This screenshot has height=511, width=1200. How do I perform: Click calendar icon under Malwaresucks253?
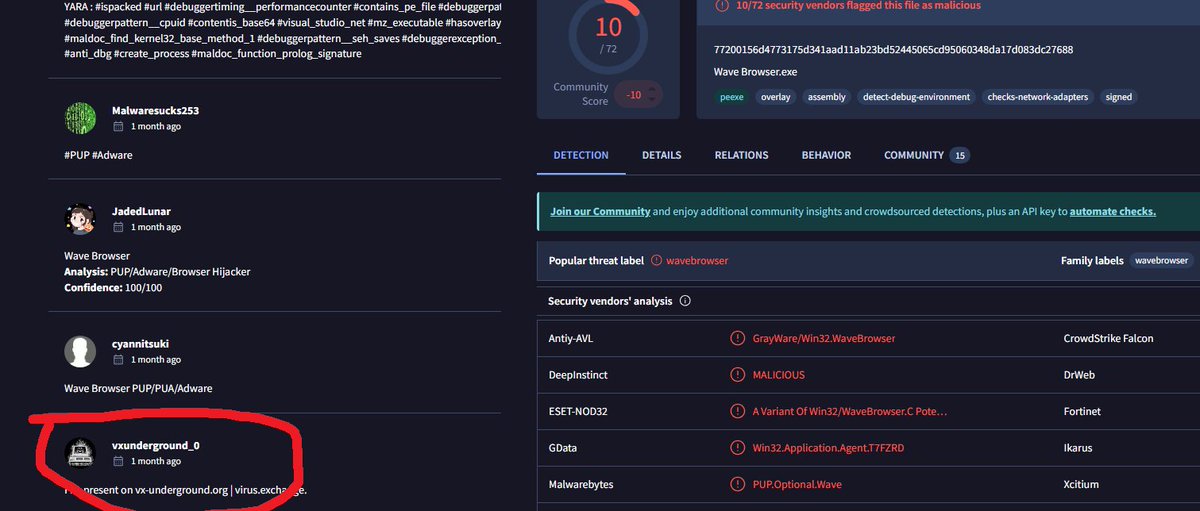pos(118,127)
